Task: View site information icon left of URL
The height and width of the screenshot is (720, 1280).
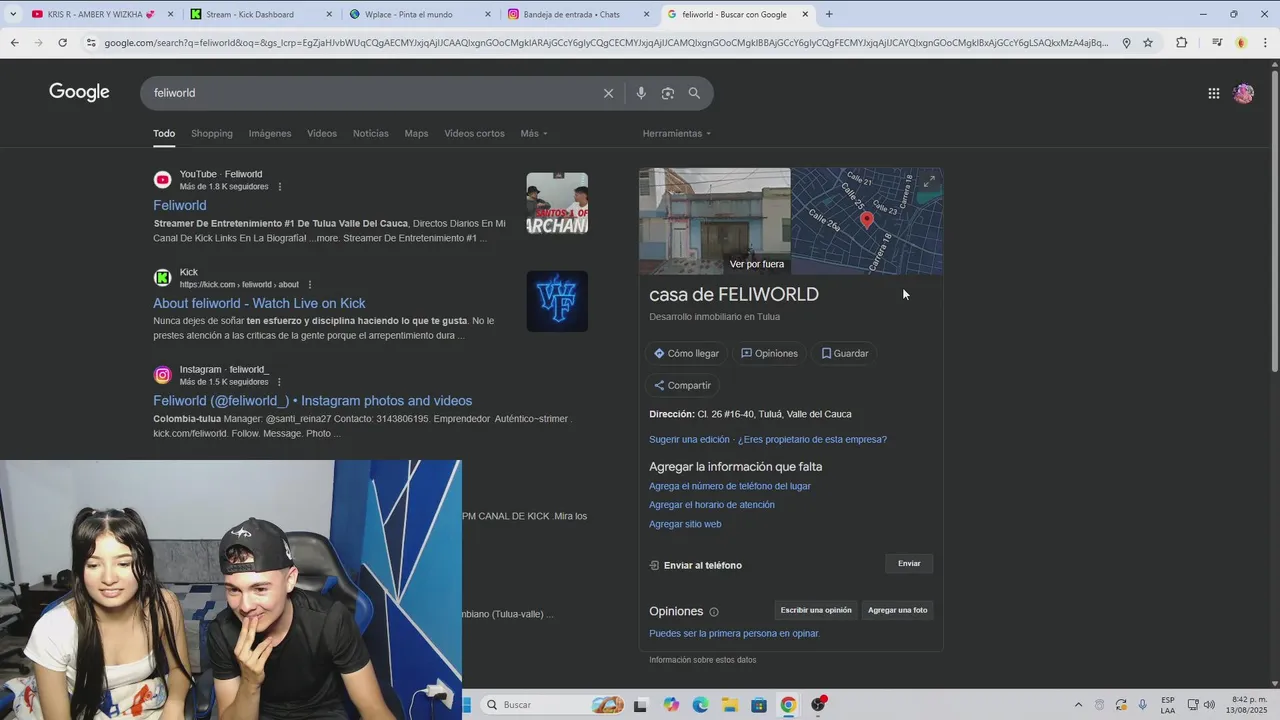Action: point(91,43)
